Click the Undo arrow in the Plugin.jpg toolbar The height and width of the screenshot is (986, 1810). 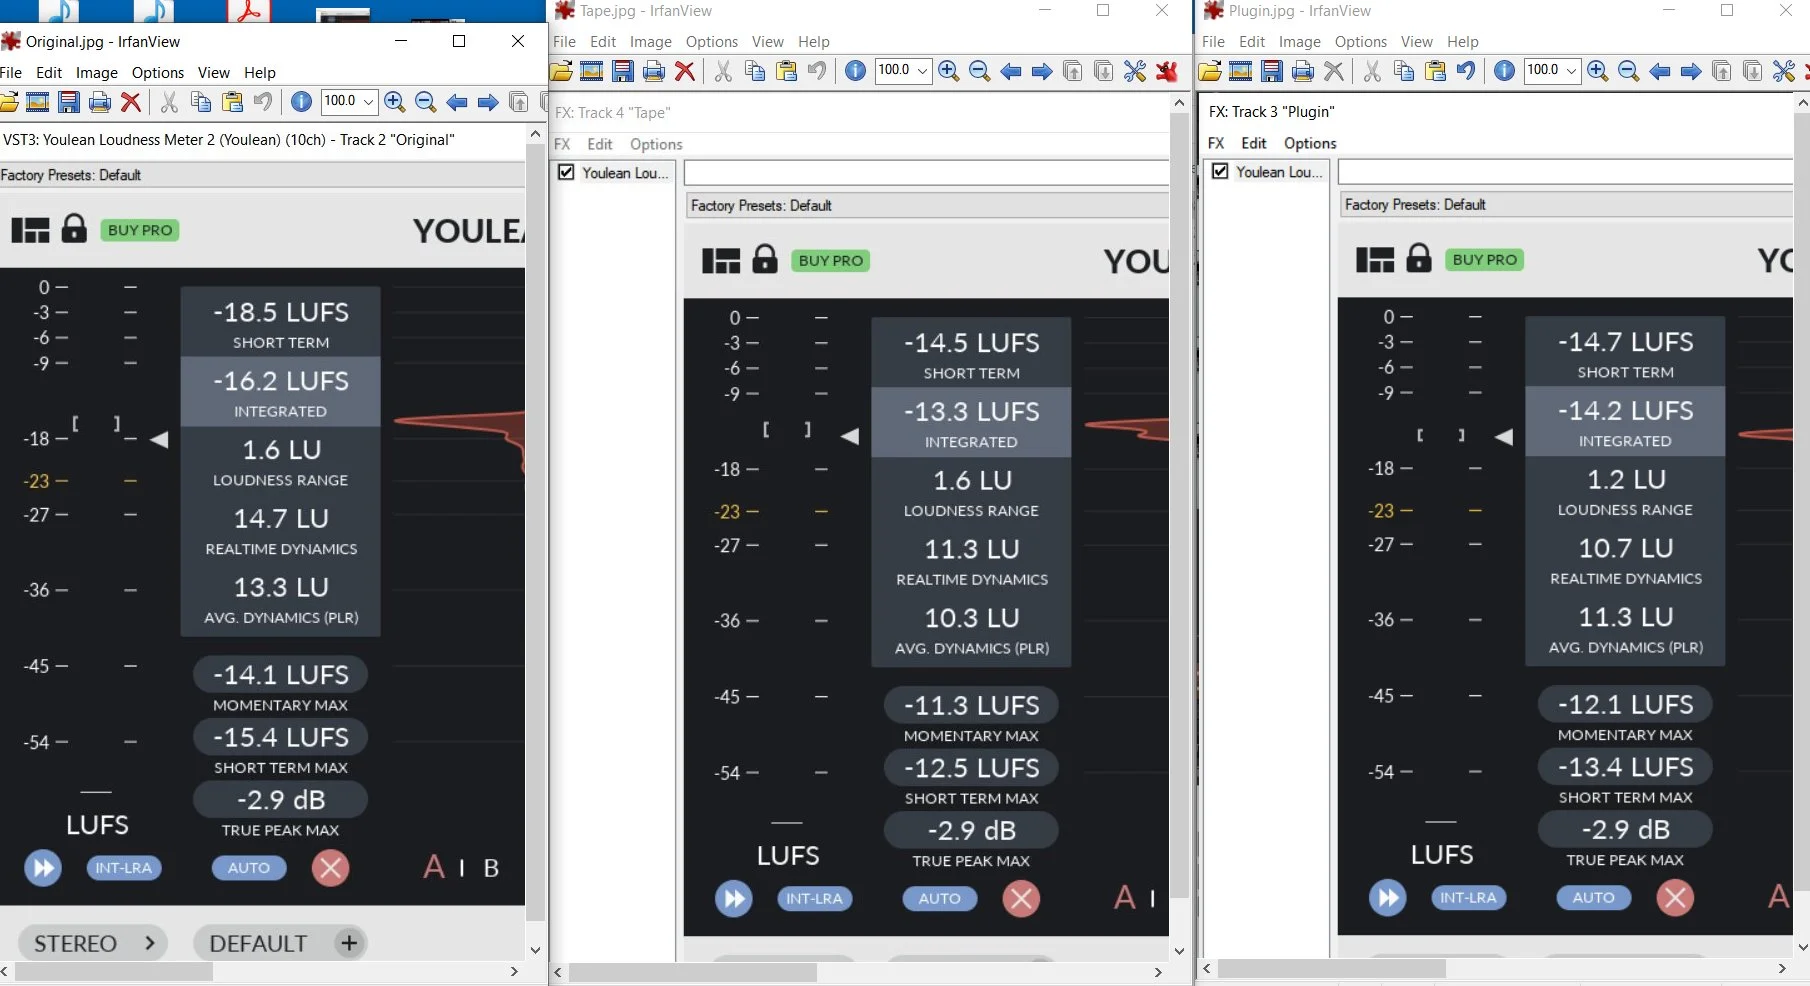[1466, 71]
